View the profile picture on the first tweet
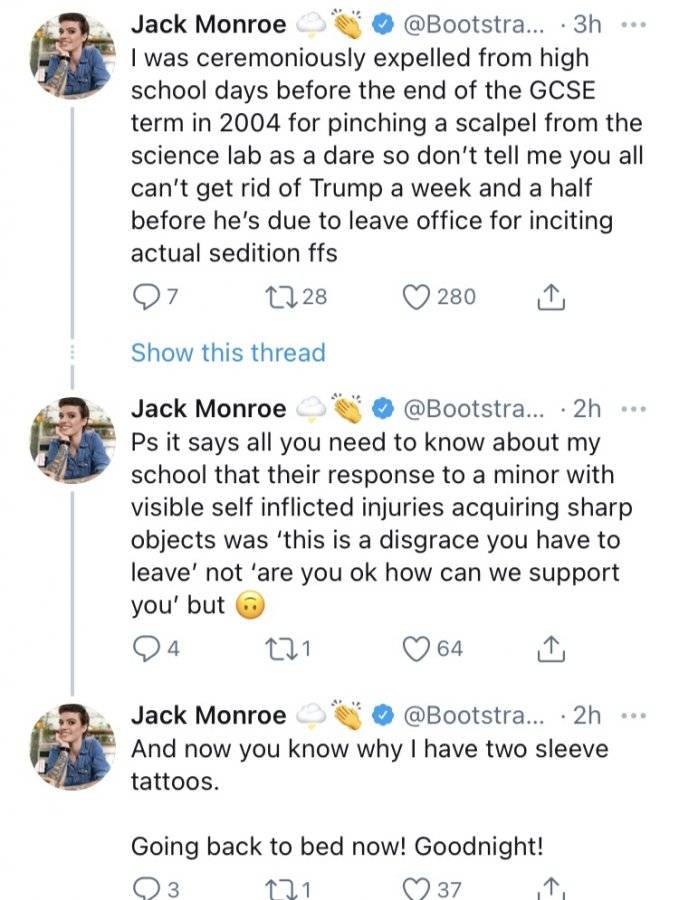The width and height of the screenshot is (679, 900). (x=72, y=55)
